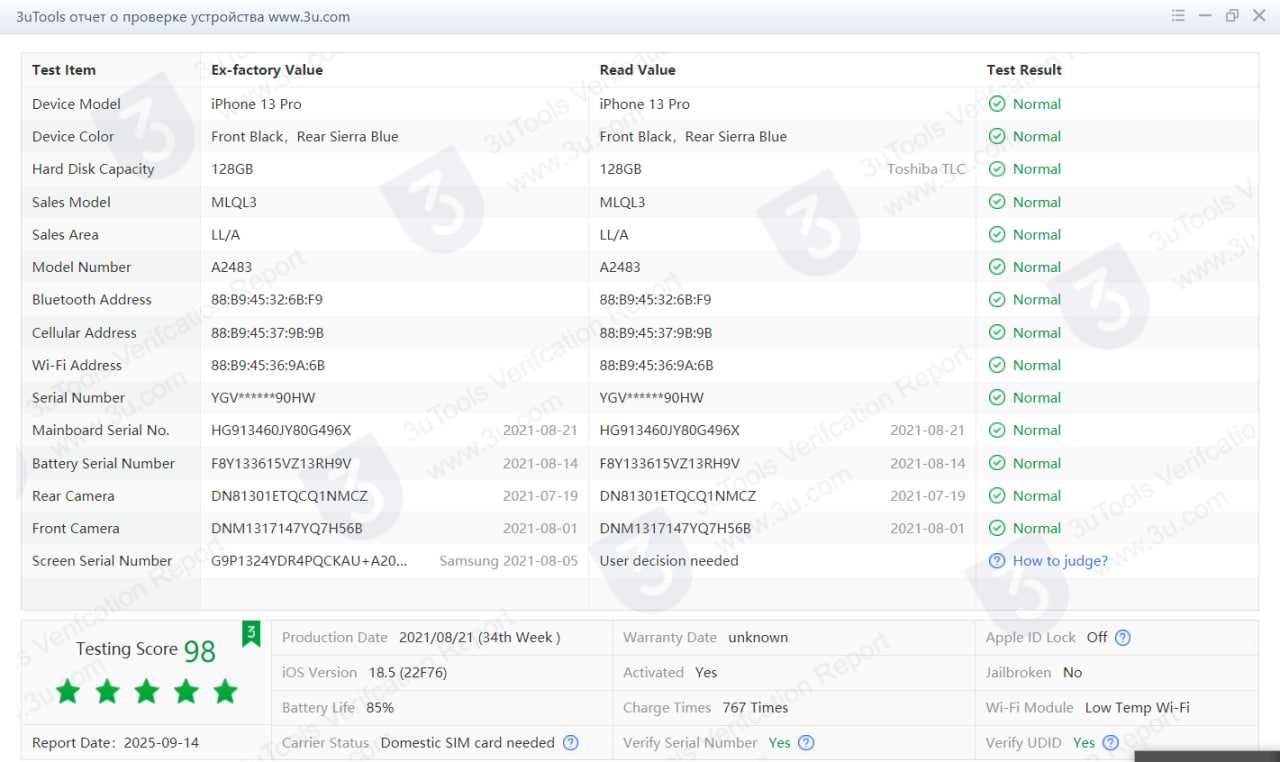
Task: Click the green check in Device Model row
Action: point(996,104)
